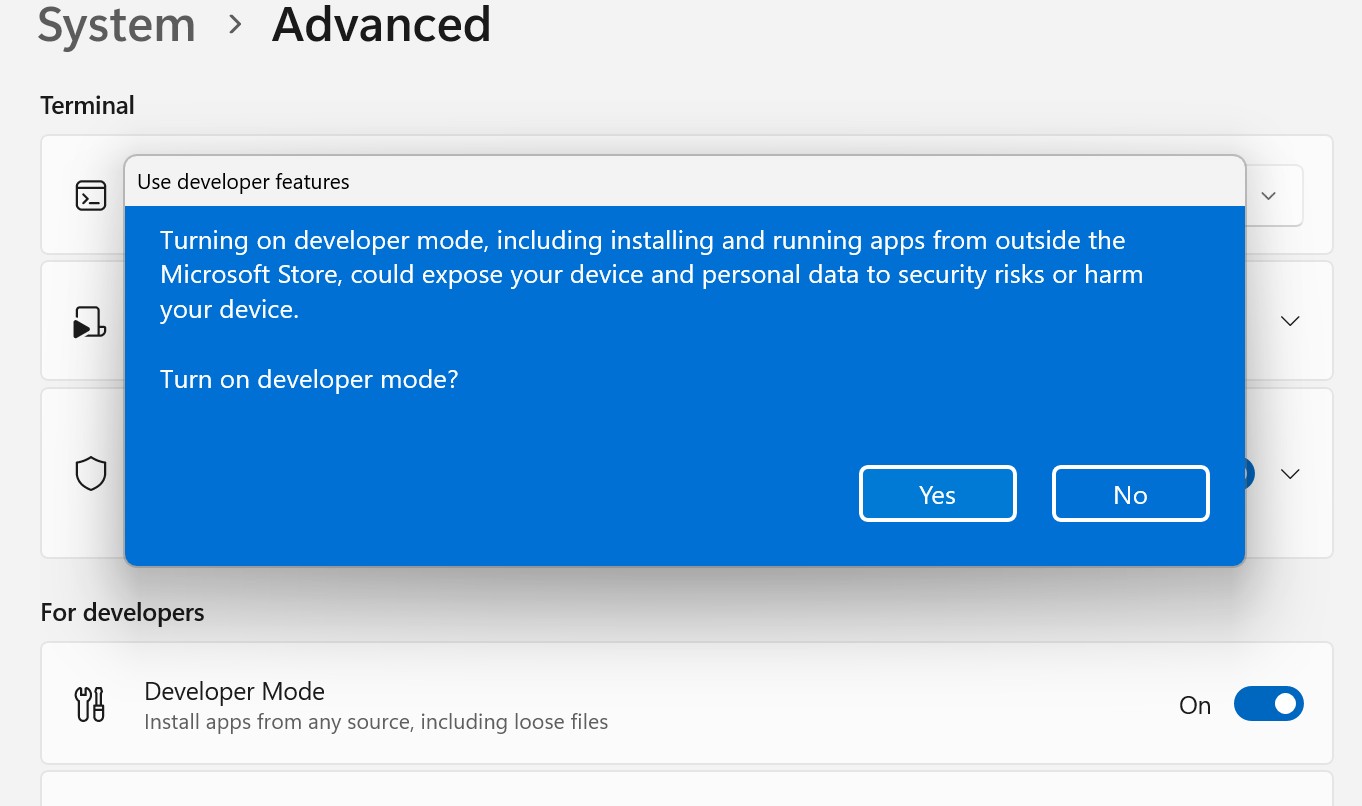Expand the shield settings row chevron
Image resolution: width=1362 pixels, height=806 pixels.
point(1289,473)
